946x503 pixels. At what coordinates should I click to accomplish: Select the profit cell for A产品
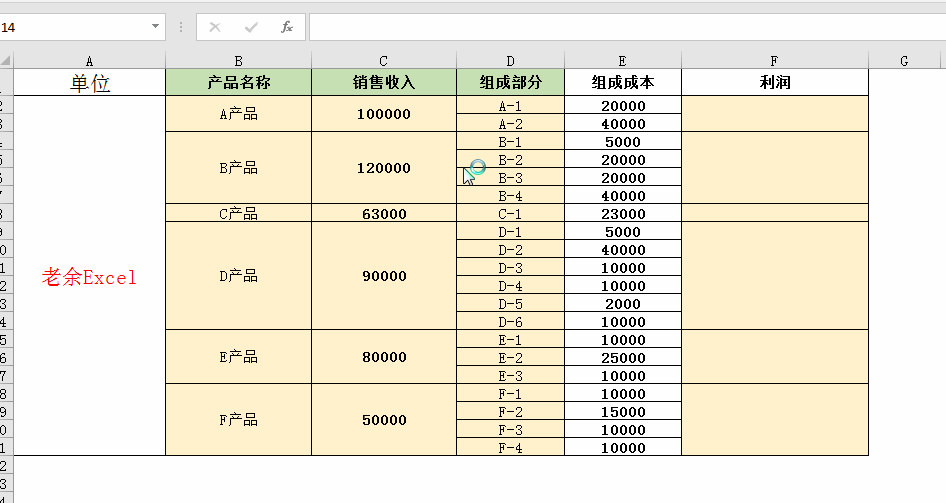pyautogui.click(x=775, y=114)
